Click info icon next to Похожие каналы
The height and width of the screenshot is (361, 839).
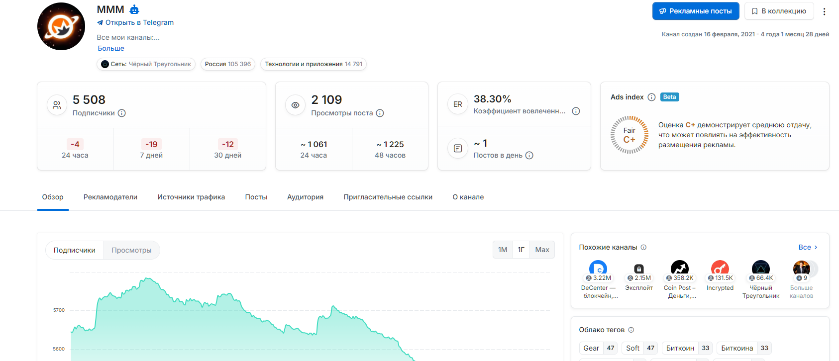point(643,248)
